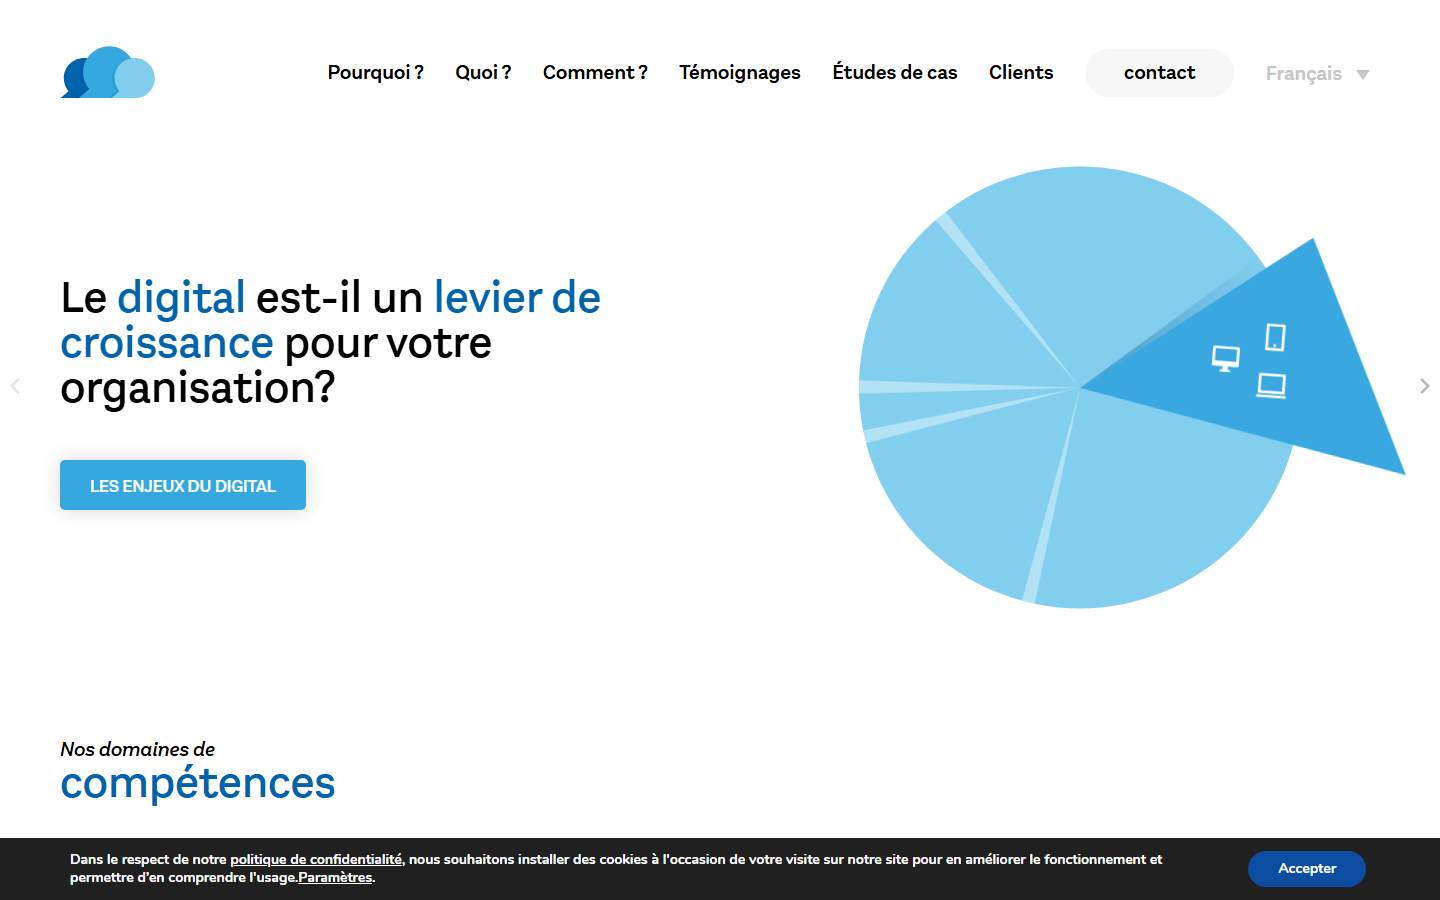
Task: Click the tablet icon in pie chart
Action: 1275,337
